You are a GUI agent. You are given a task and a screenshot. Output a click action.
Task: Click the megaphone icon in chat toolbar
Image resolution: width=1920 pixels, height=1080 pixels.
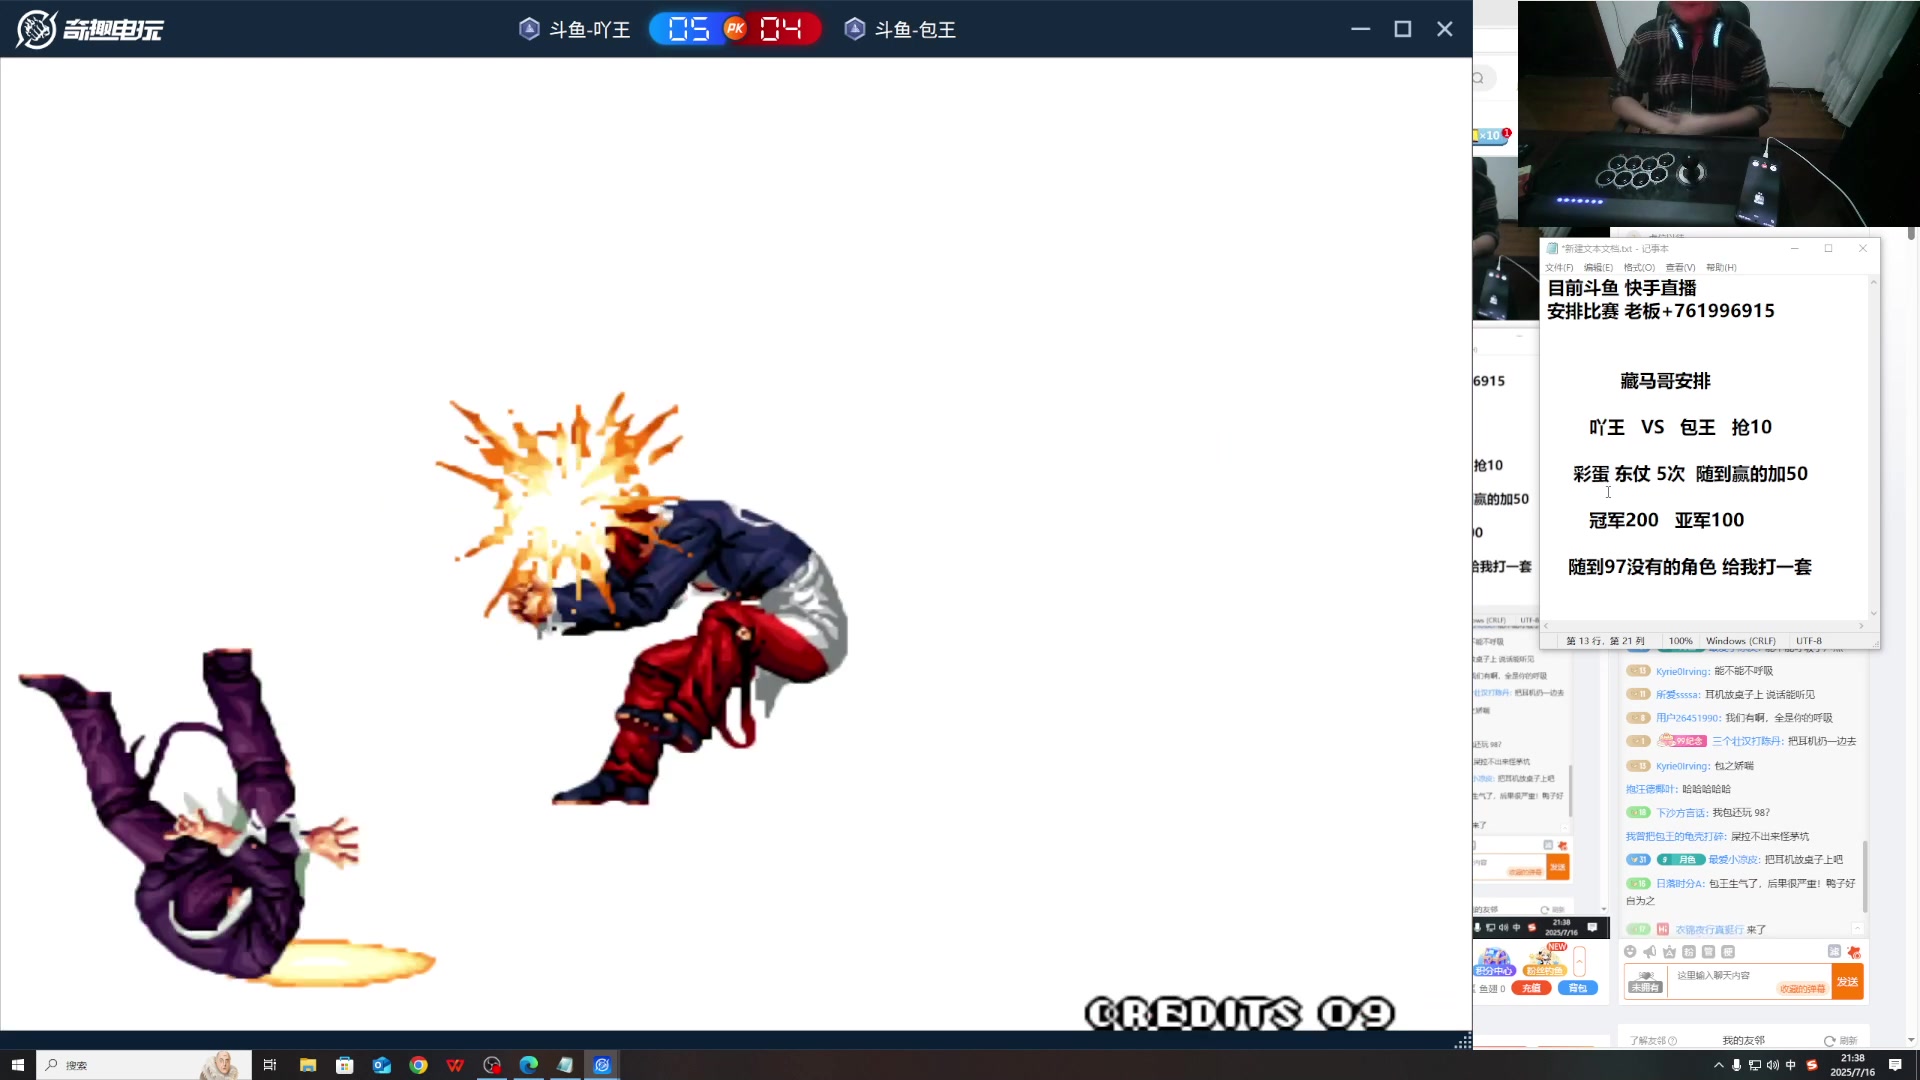[1650, 952]
